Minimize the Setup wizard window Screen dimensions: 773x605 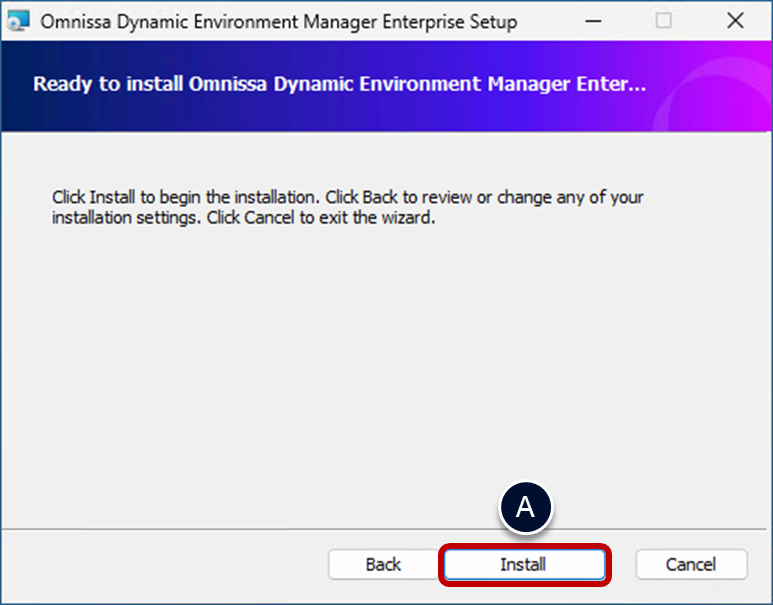[x=592, y=21]
